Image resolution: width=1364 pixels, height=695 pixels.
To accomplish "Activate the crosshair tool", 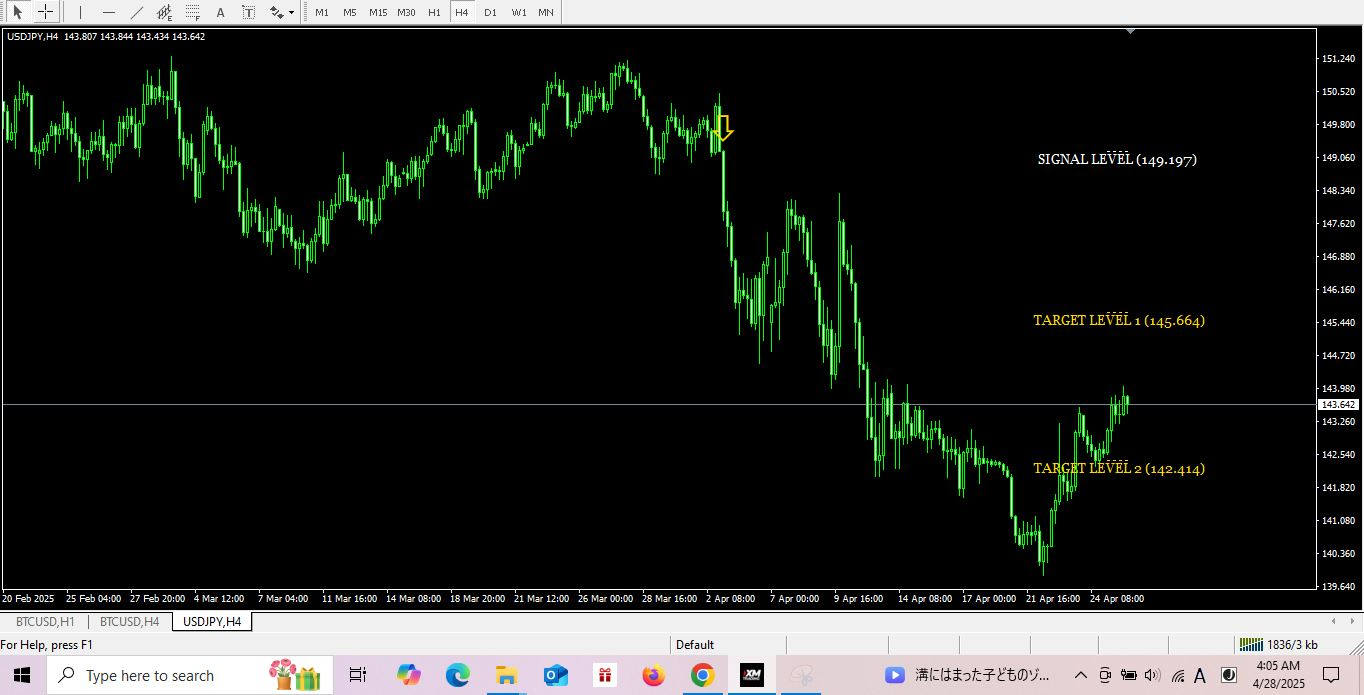I will pos(45,12).
